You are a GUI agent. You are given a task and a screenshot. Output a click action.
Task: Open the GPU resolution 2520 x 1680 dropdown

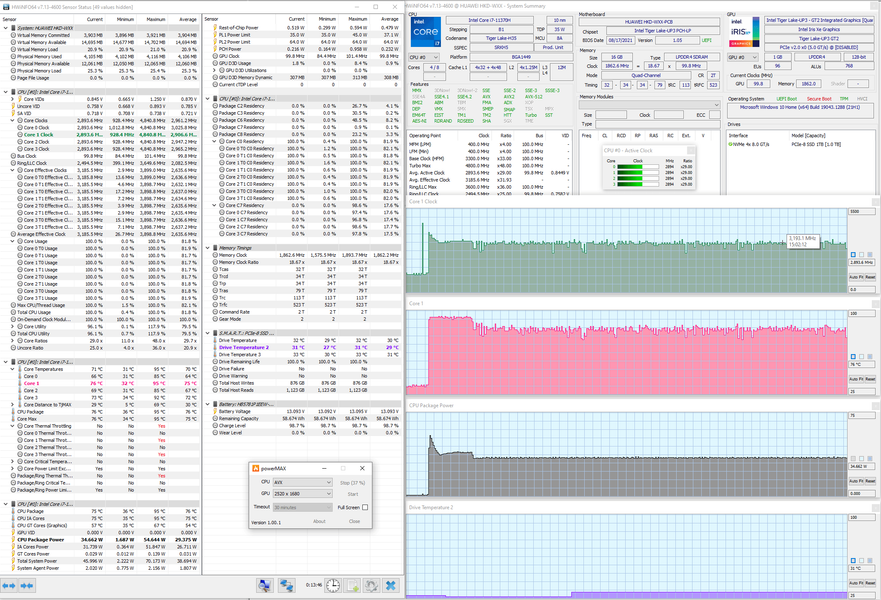tap(302, 494)
